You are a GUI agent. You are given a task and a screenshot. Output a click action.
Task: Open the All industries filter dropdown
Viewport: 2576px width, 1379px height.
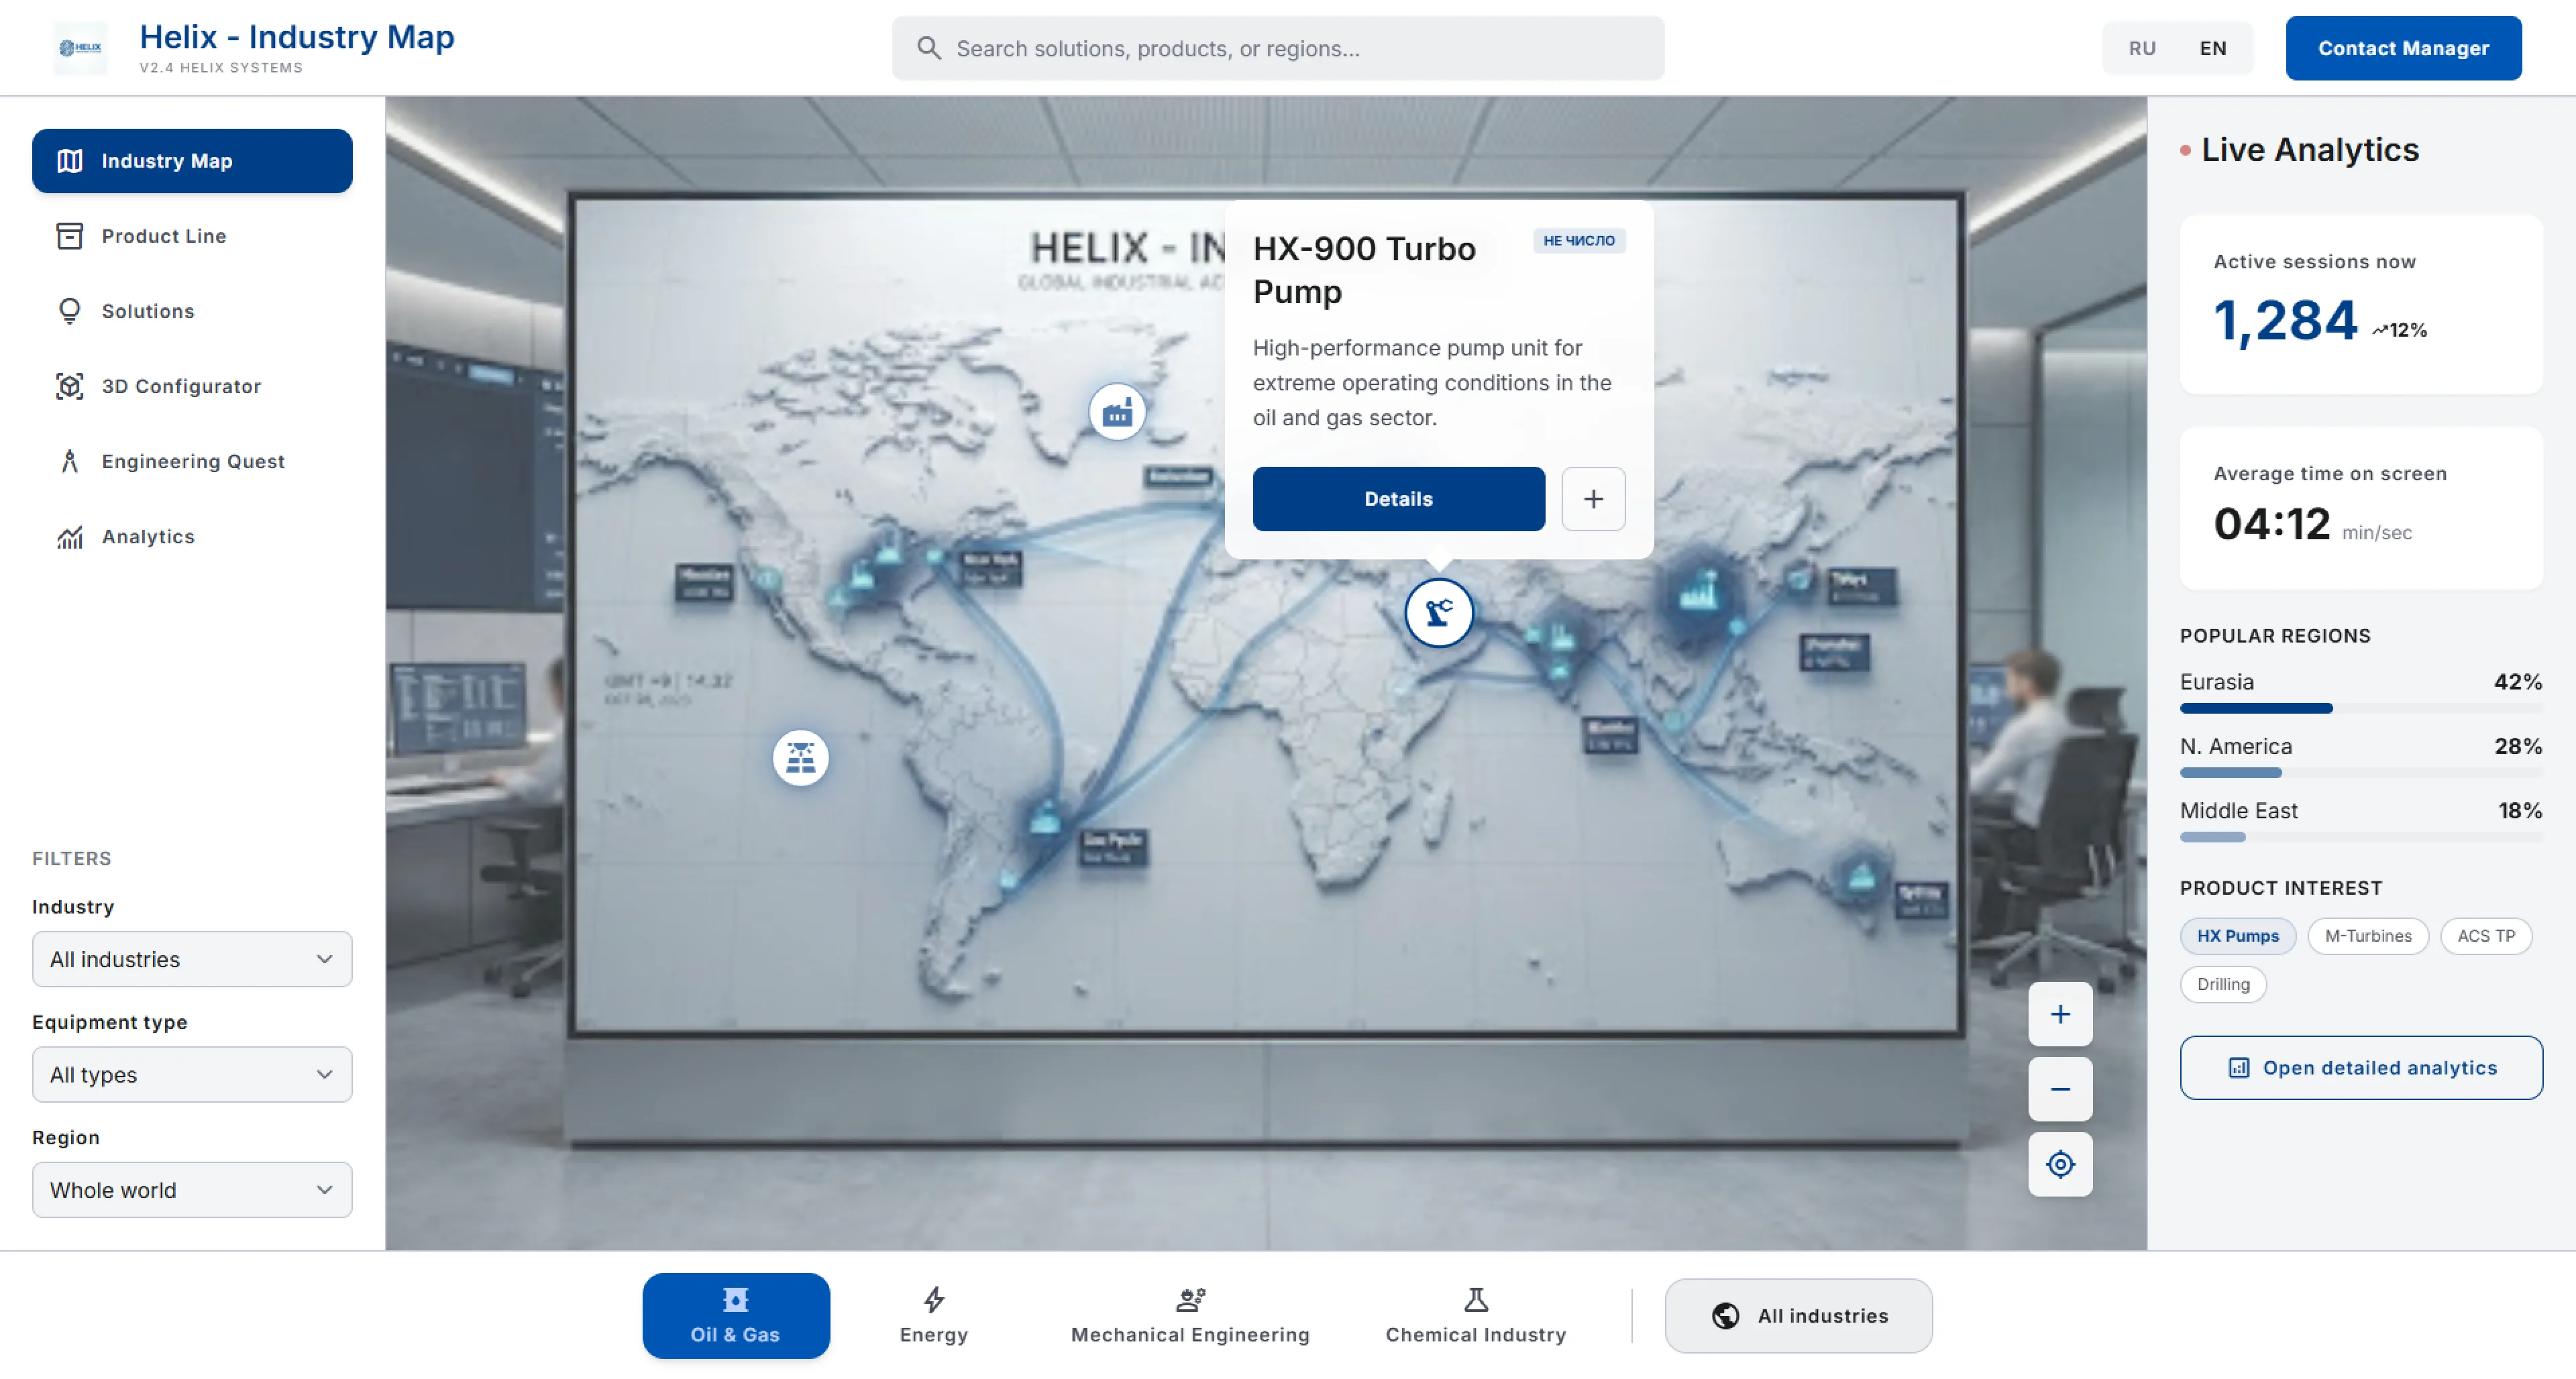[x=192, y=959]
